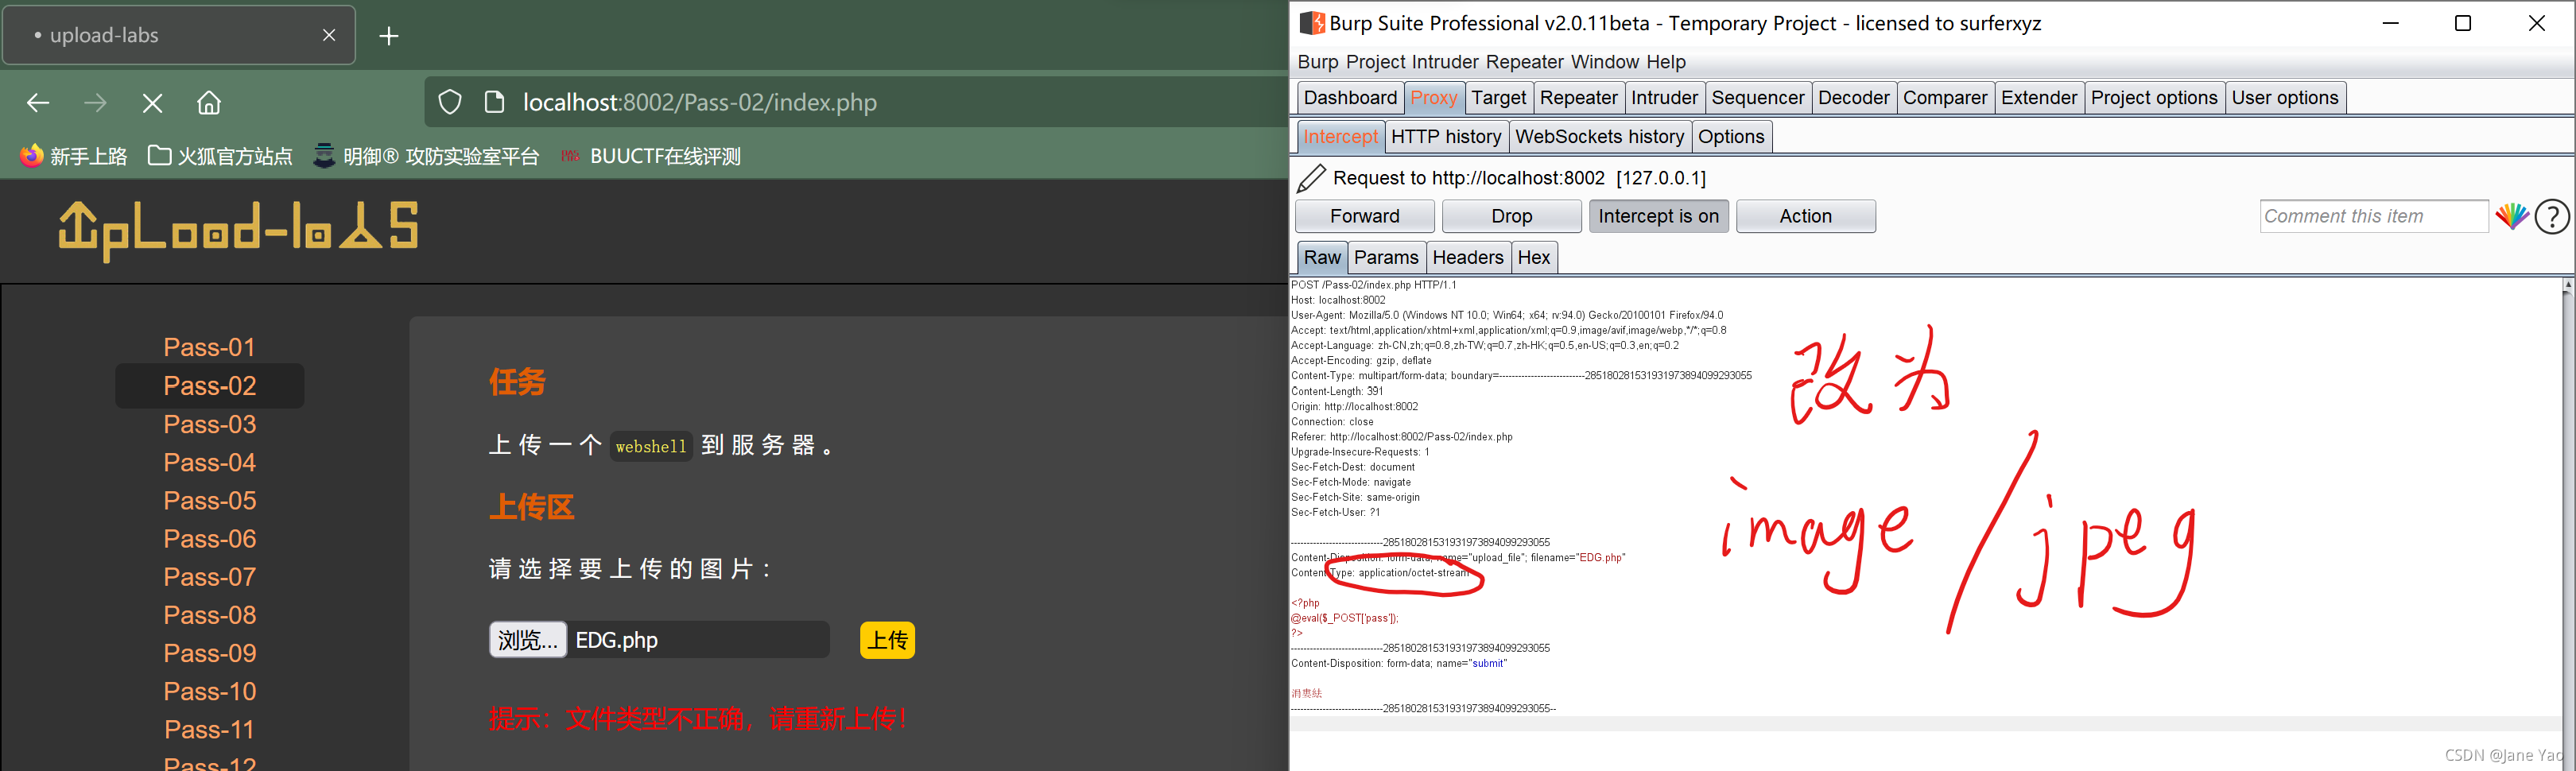Open Pass-08 from the sidebar list
The height and width of the screenshot is (771, 2576).
pyautogui.click(x=210, y=615)
